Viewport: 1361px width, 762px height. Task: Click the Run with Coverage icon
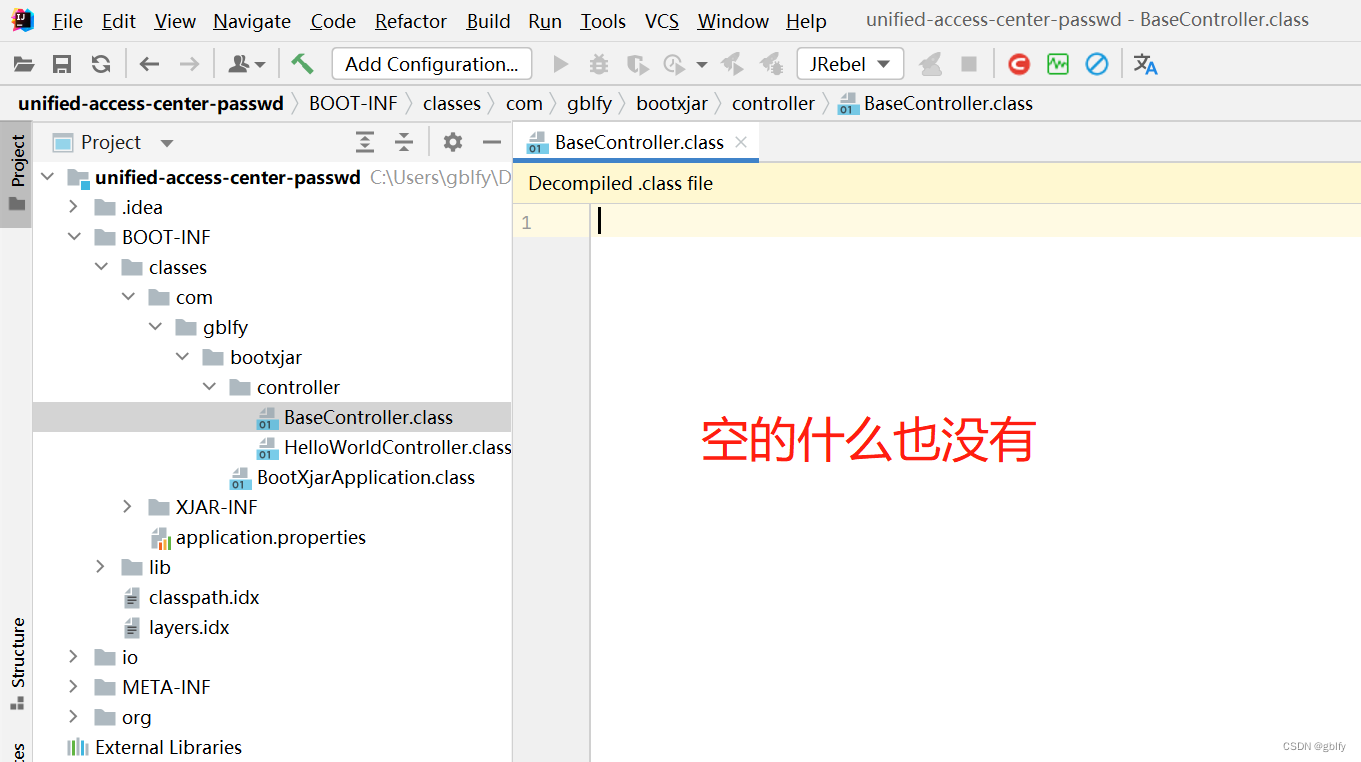[x=637, y=65]
